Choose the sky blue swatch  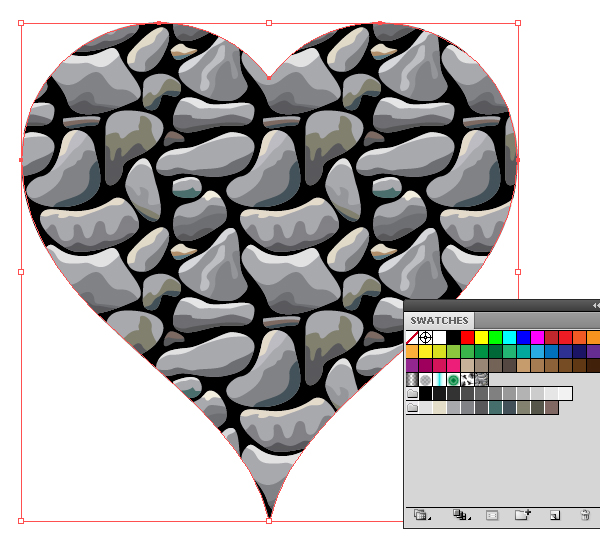tap(537, 351)
